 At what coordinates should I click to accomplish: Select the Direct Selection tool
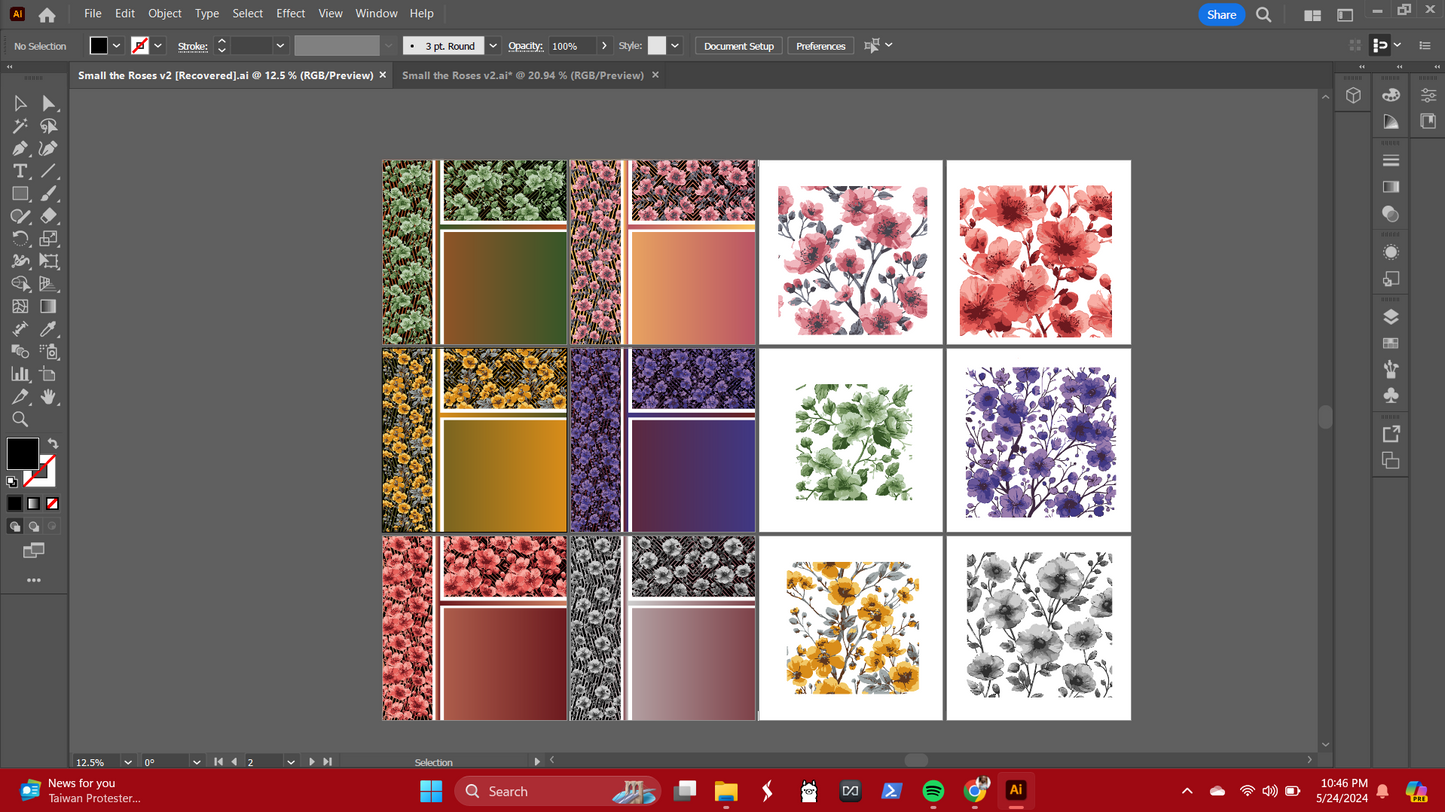click(48, 103)
